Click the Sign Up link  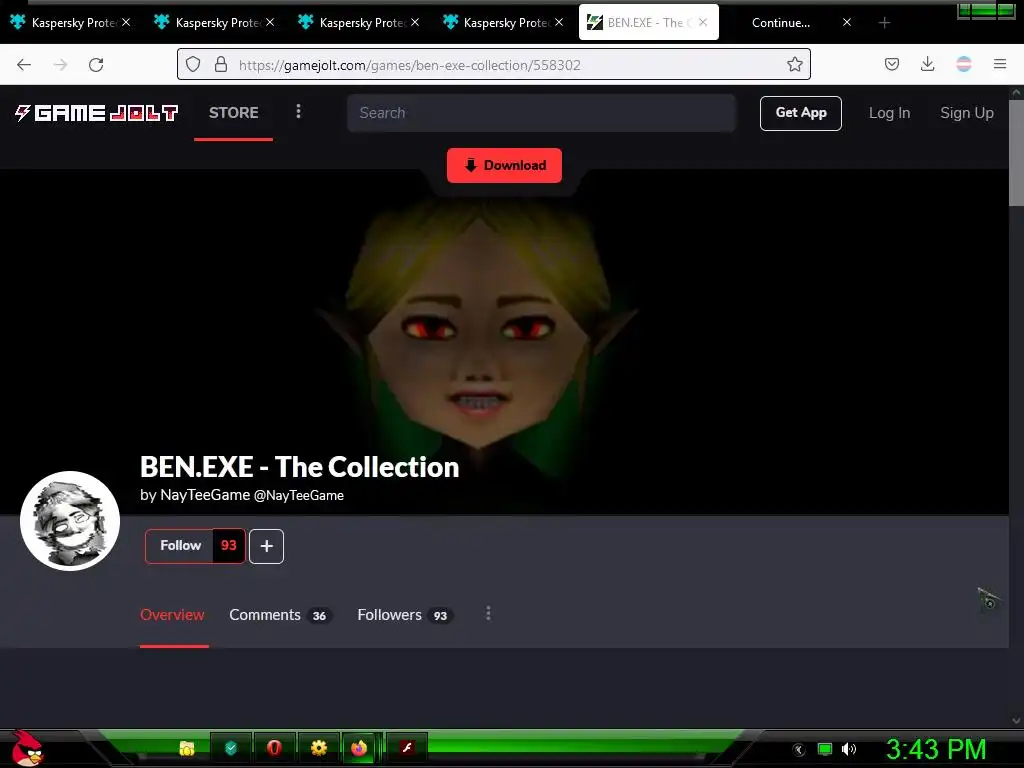[x=967, y=113]
